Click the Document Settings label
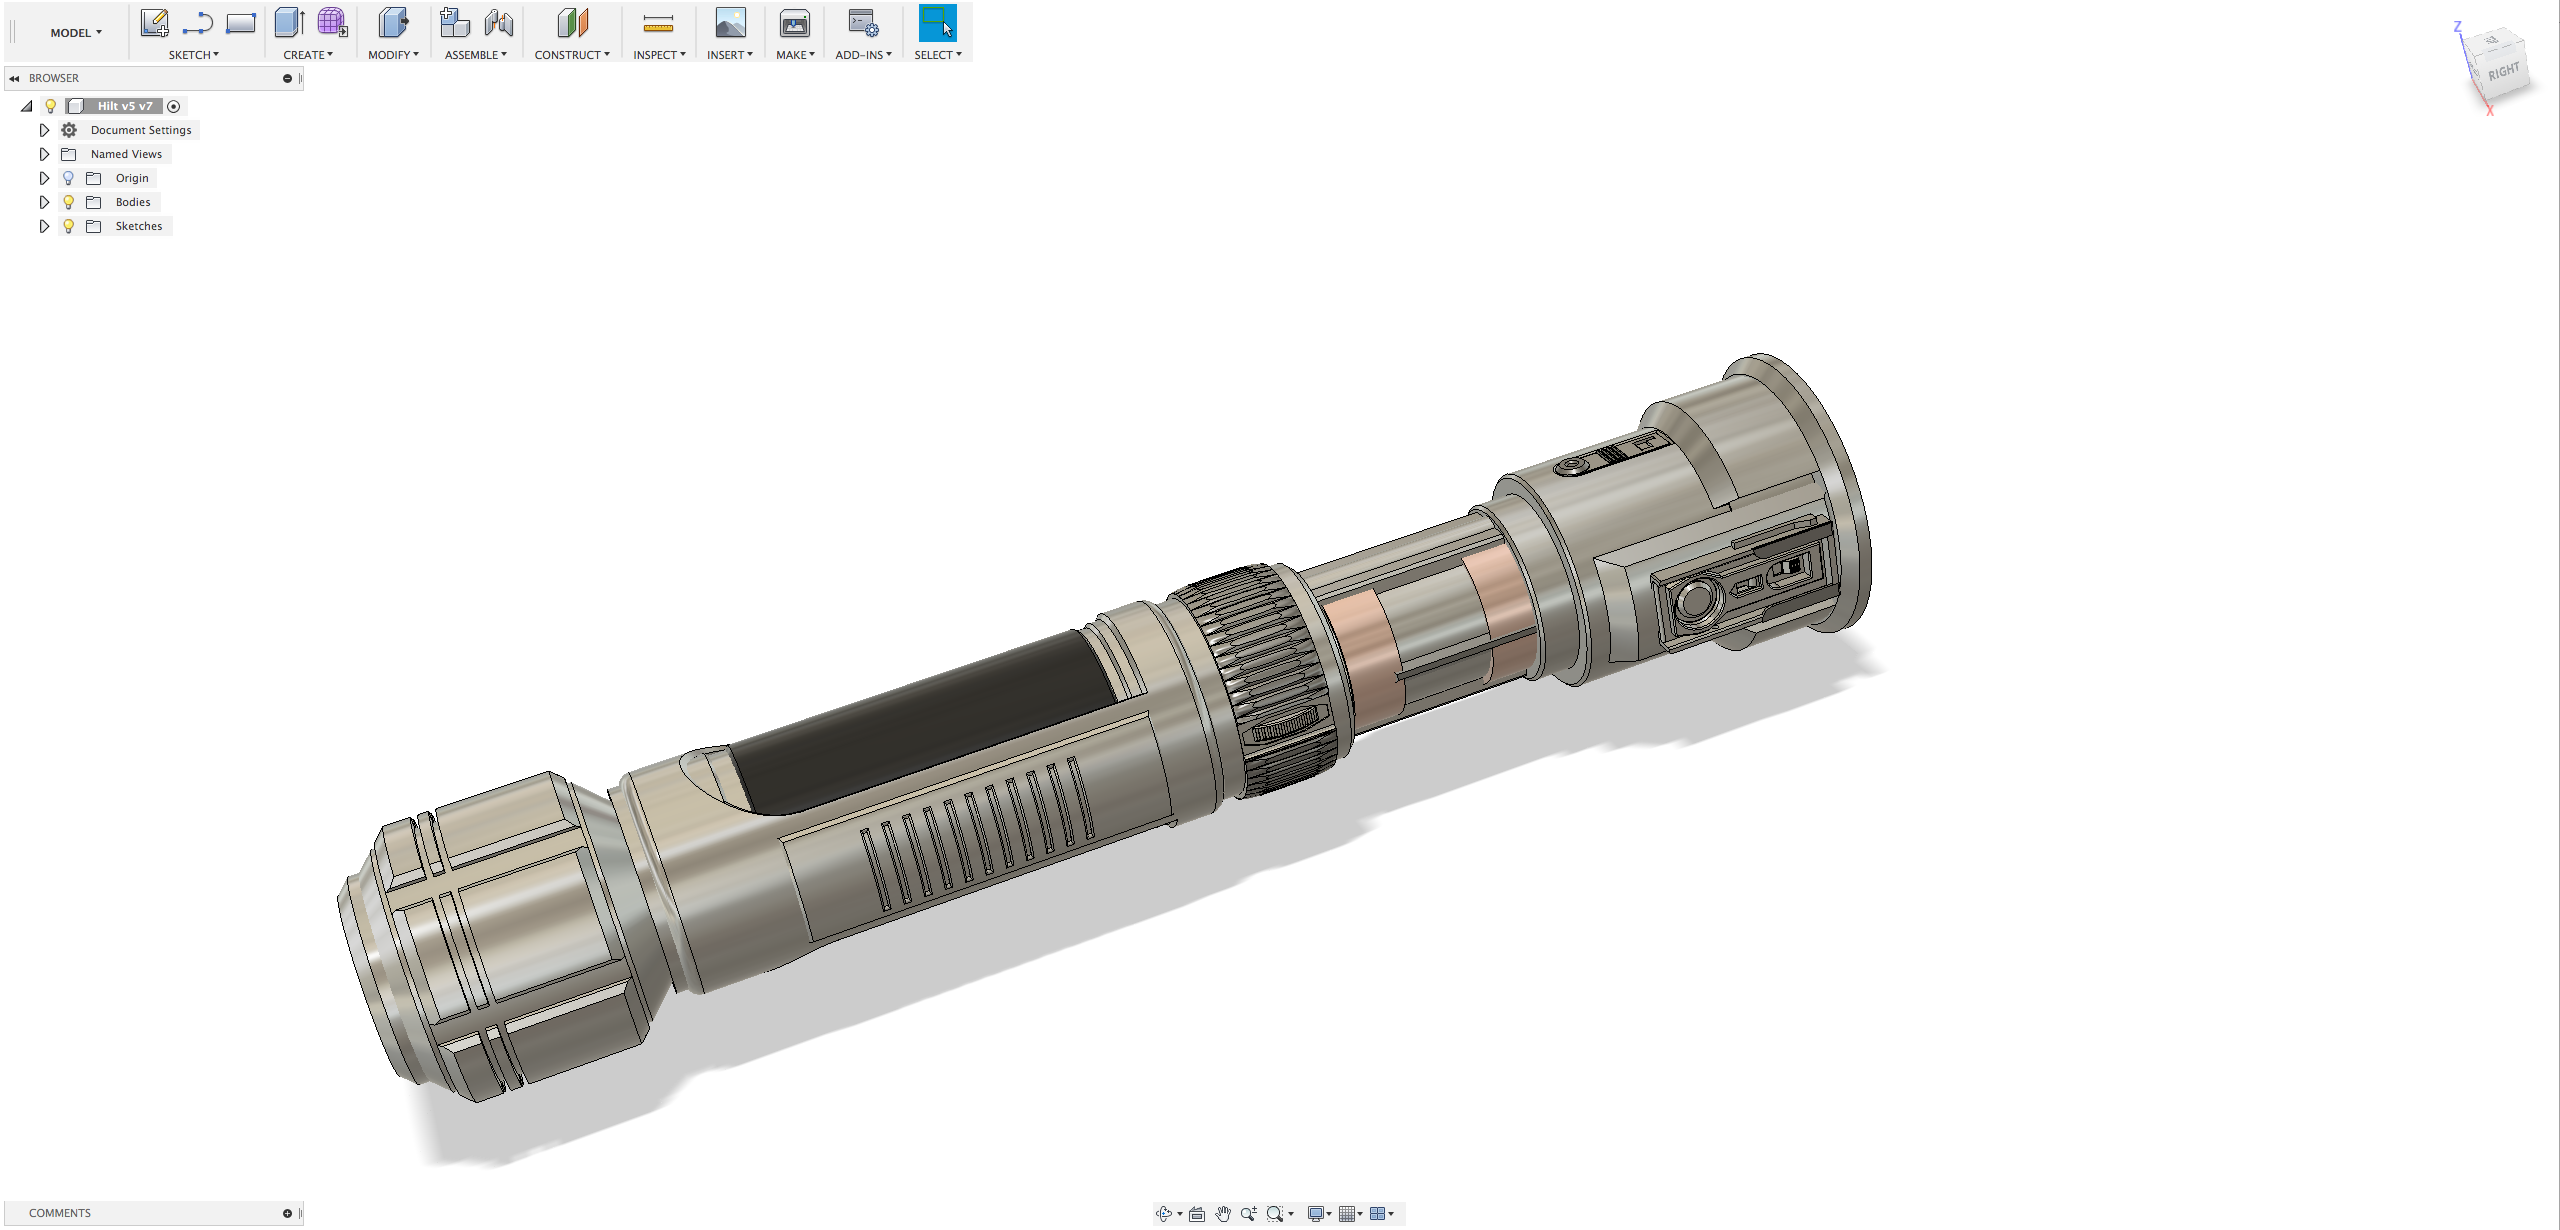This screenshot has width=2560, height=1230. pos(141,130)
